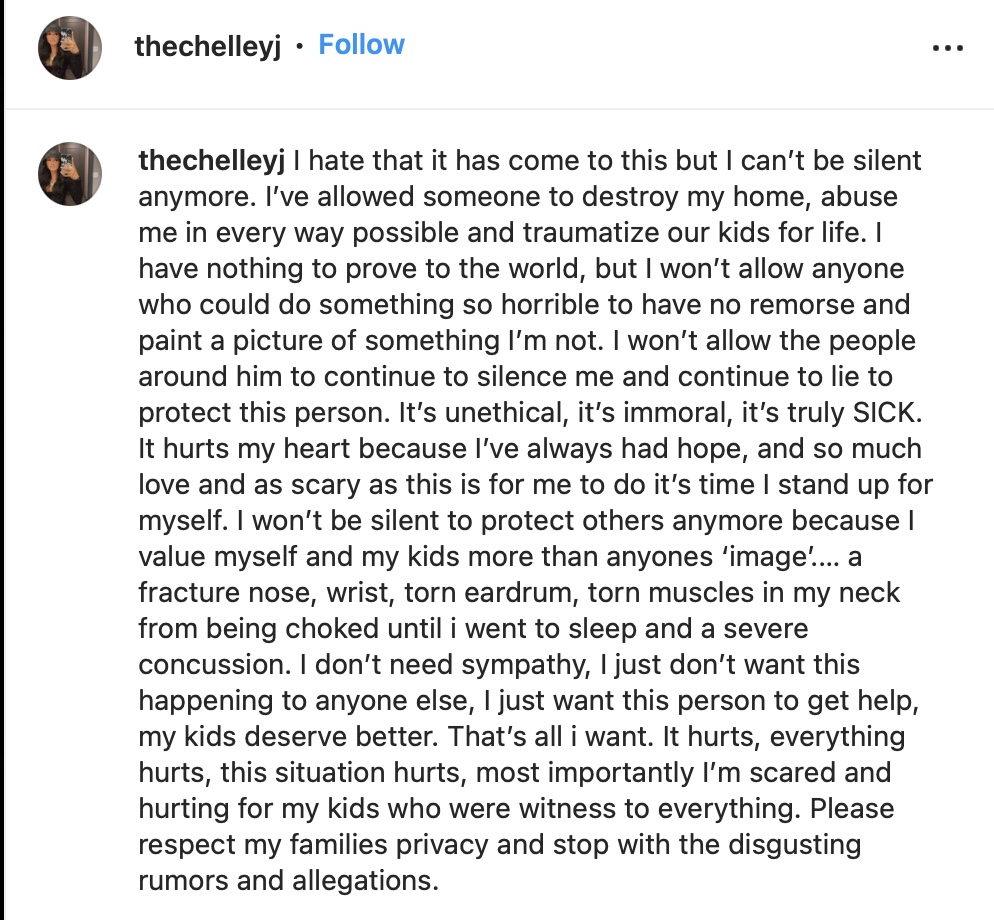Click the word 'concussion' in the caption

coord(211,665)
